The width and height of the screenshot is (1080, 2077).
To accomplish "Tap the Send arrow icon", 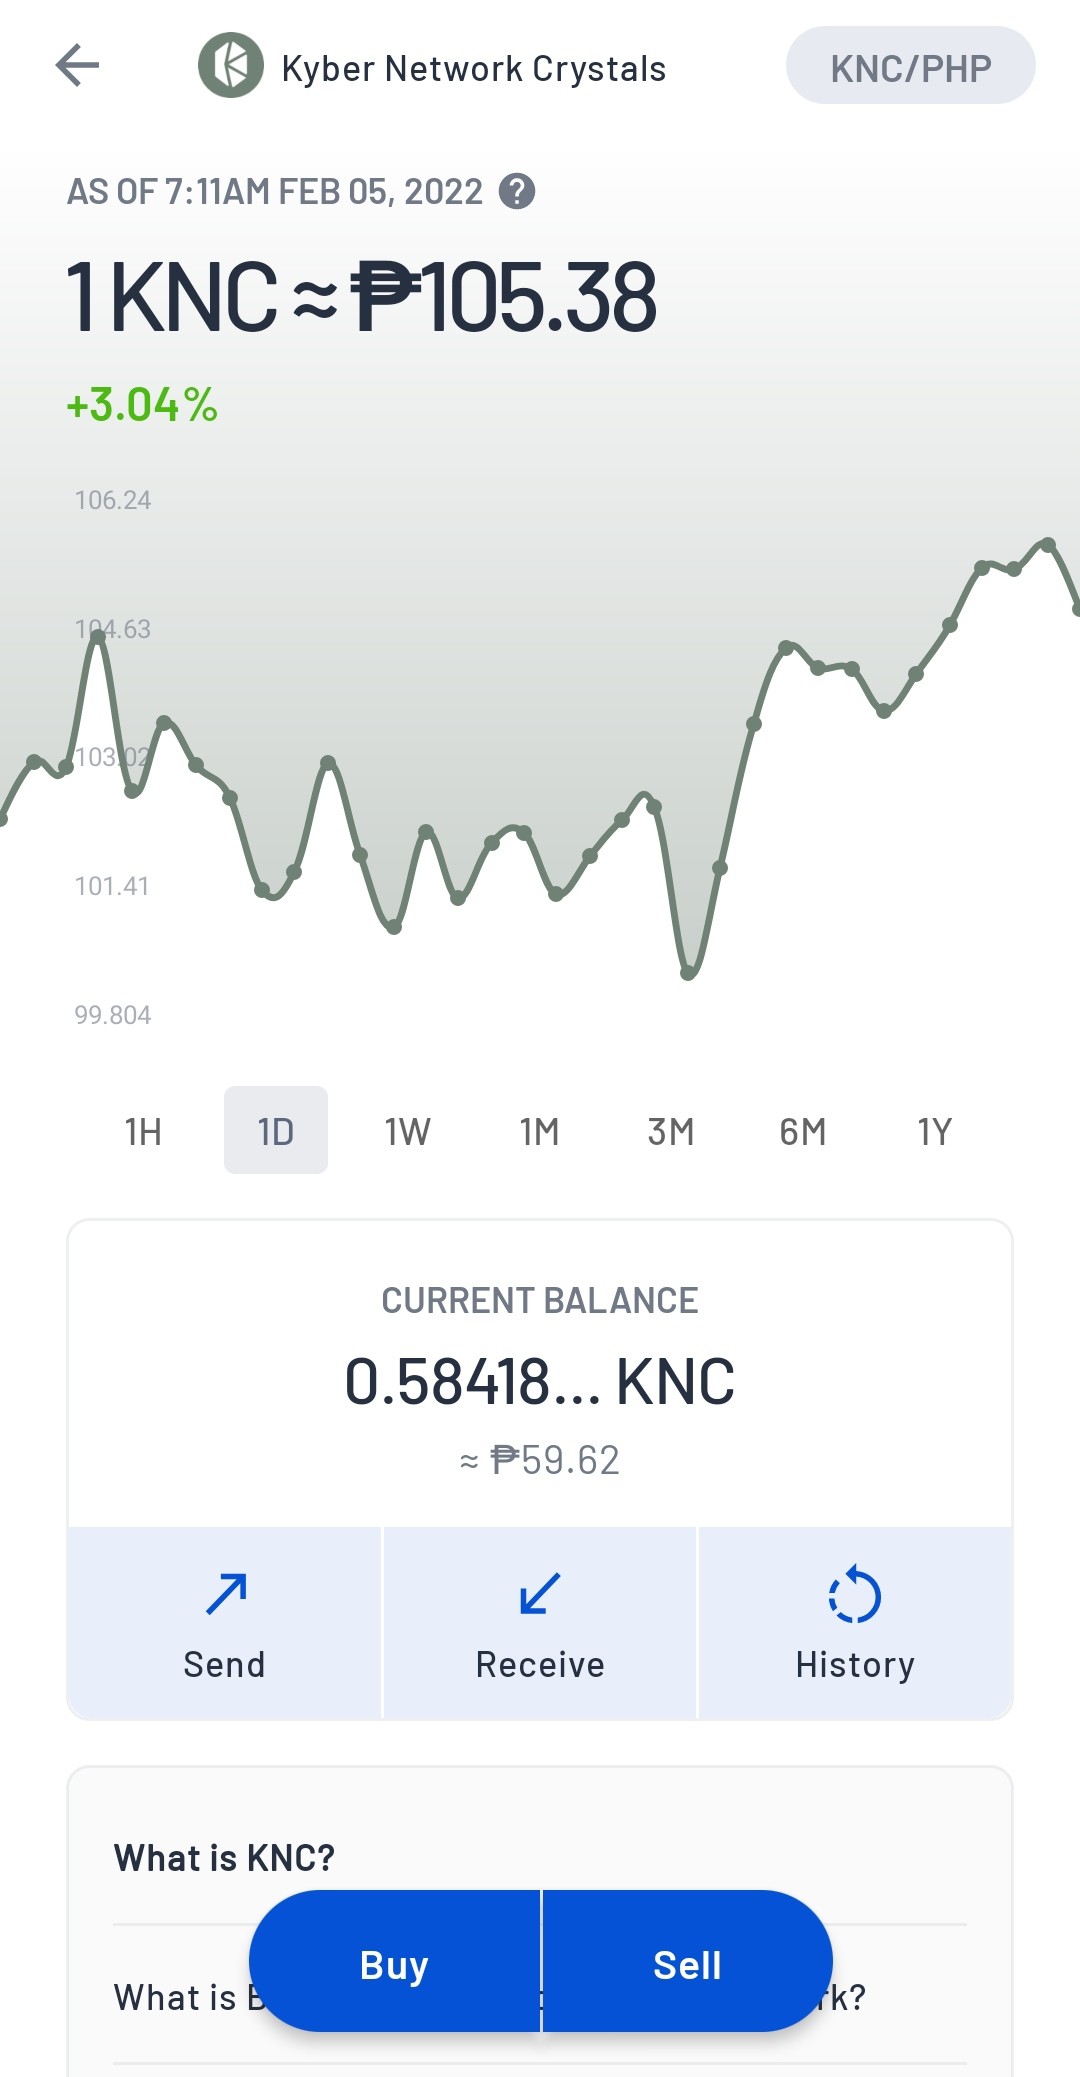I will 226,1594.
